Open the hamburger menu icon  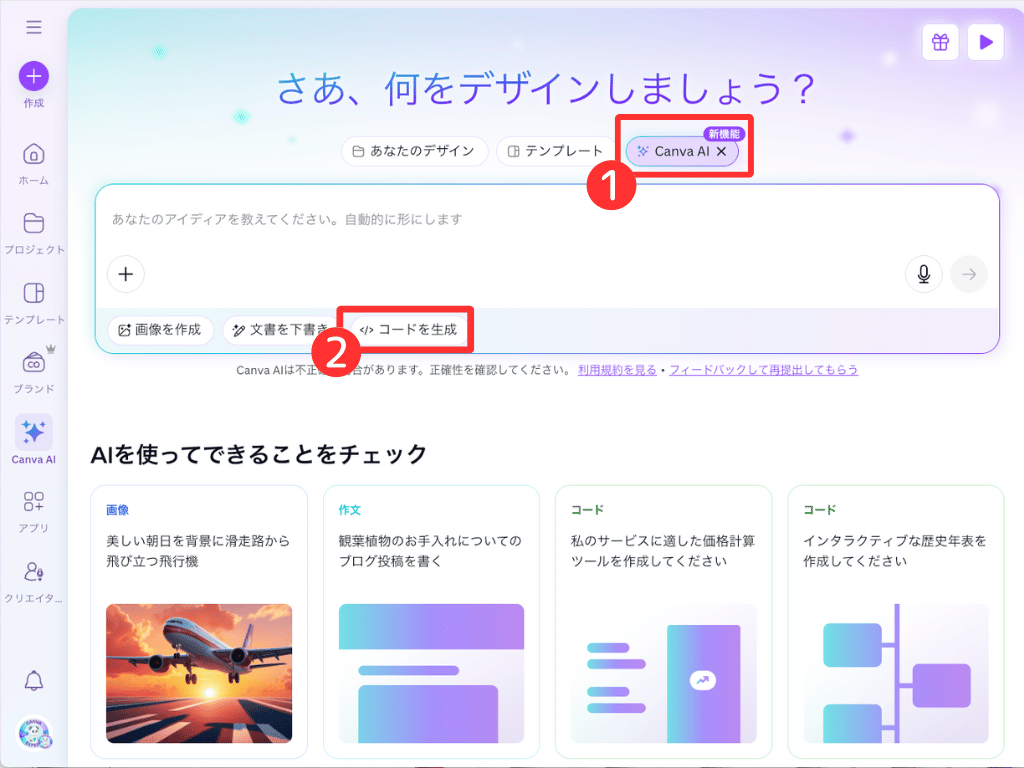(34, 27)
